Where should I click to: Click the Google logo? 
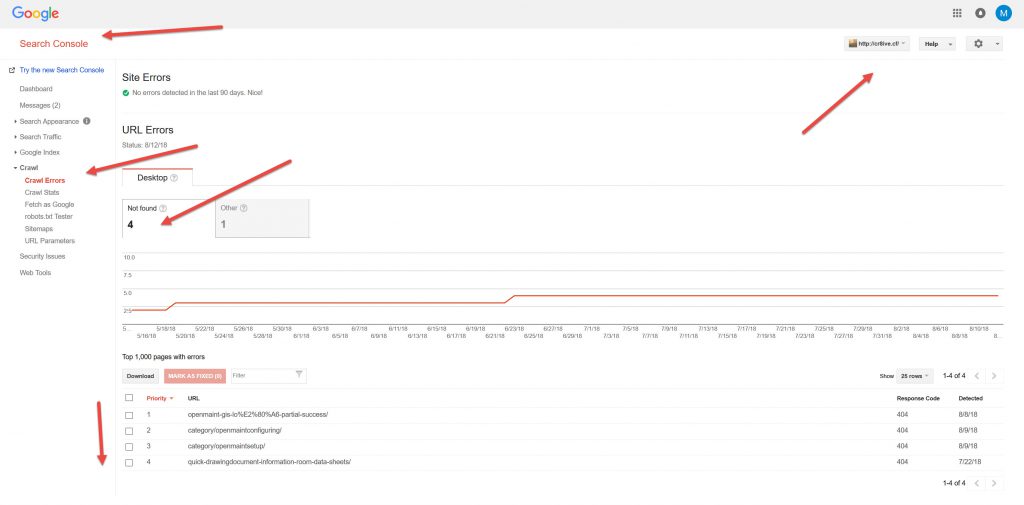coord(35,14)
